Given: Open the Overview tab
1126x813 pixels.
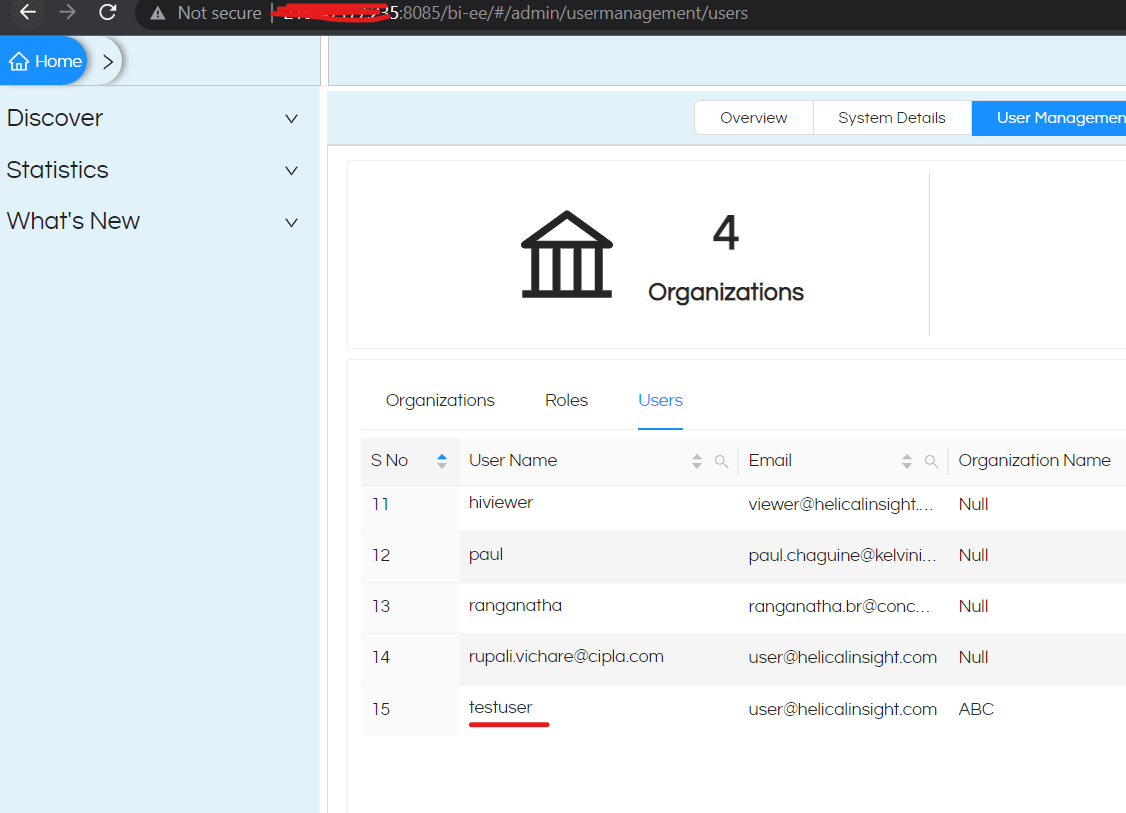Looking at the screenshot, I should tap(753, 118).
